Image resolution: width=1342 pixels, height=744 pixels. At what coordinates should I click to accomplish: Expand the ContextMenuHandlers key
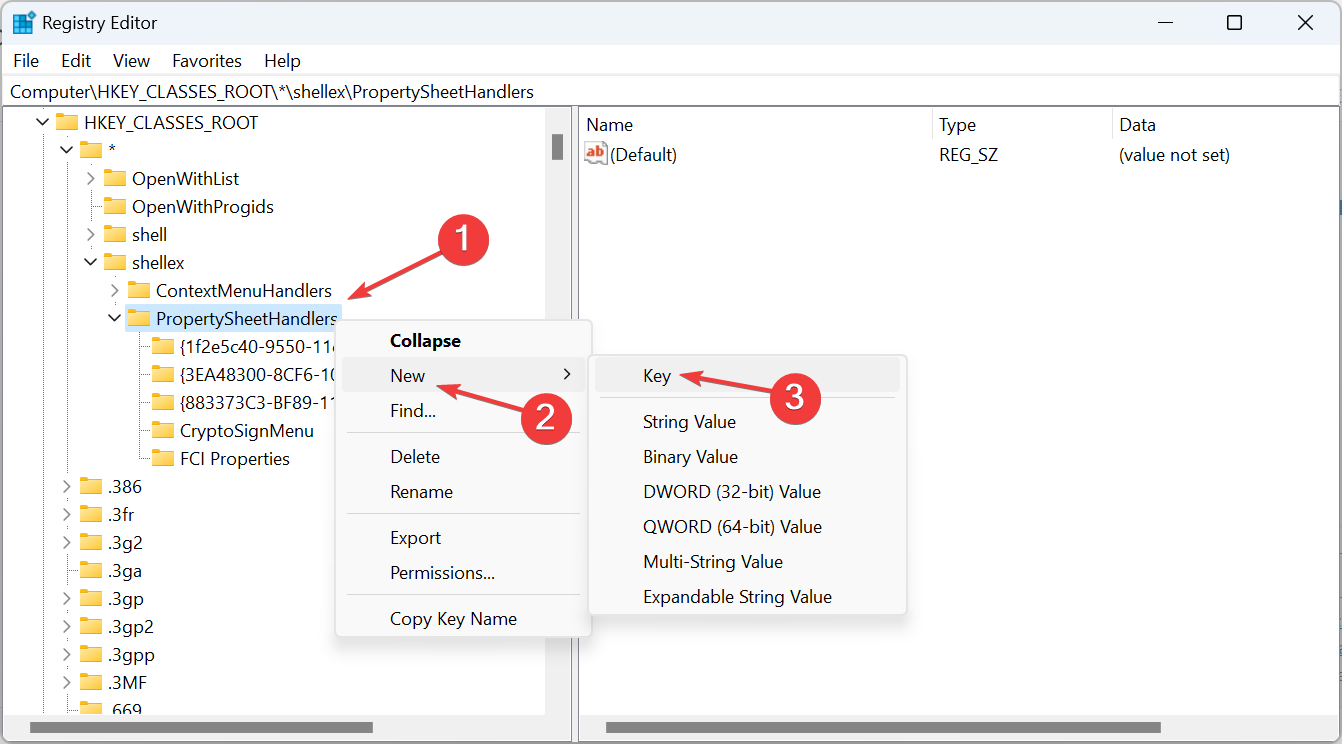(x=114, y=290)
